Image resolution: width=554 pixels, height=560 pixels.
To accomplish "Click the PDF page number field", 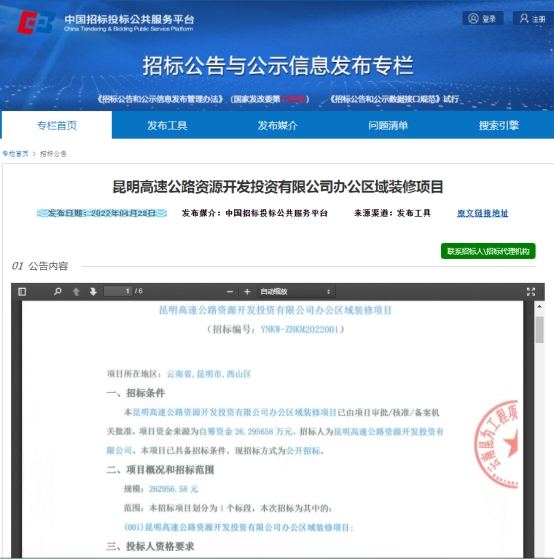I will [118, 291].
